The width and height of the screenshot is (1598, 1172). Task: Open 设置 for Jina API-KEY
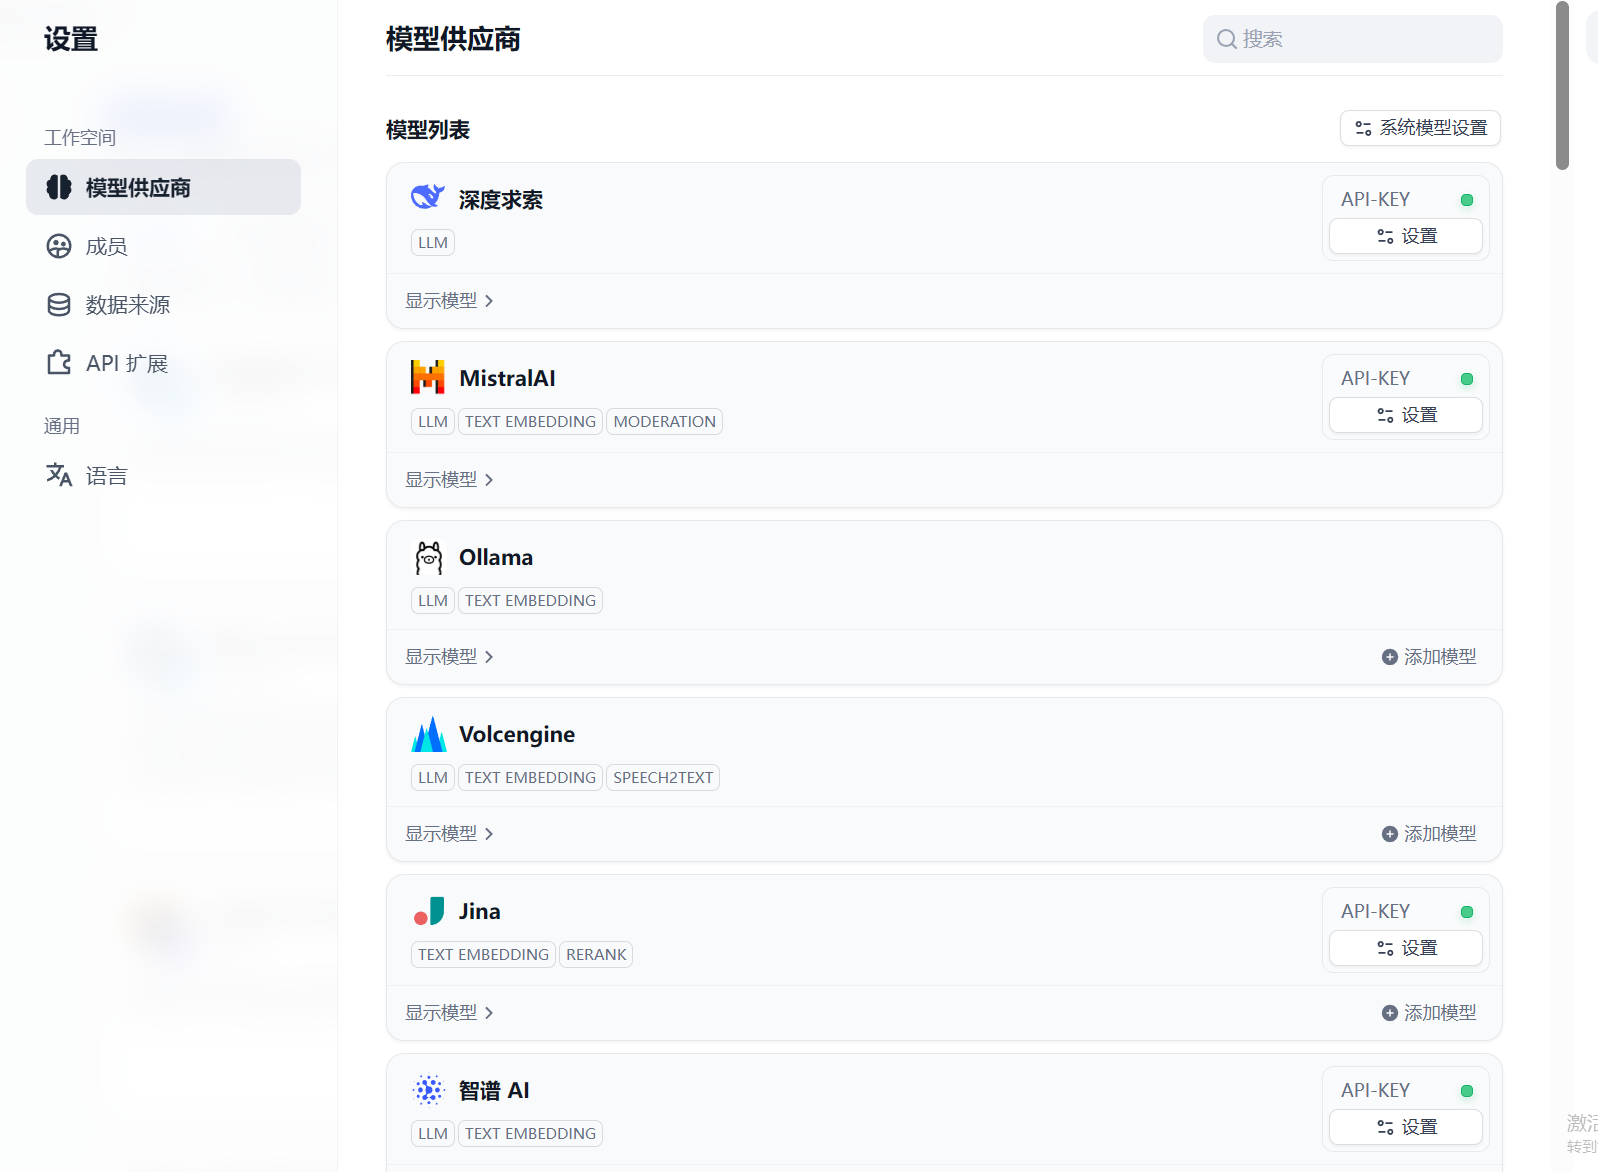coord(1405,948)
